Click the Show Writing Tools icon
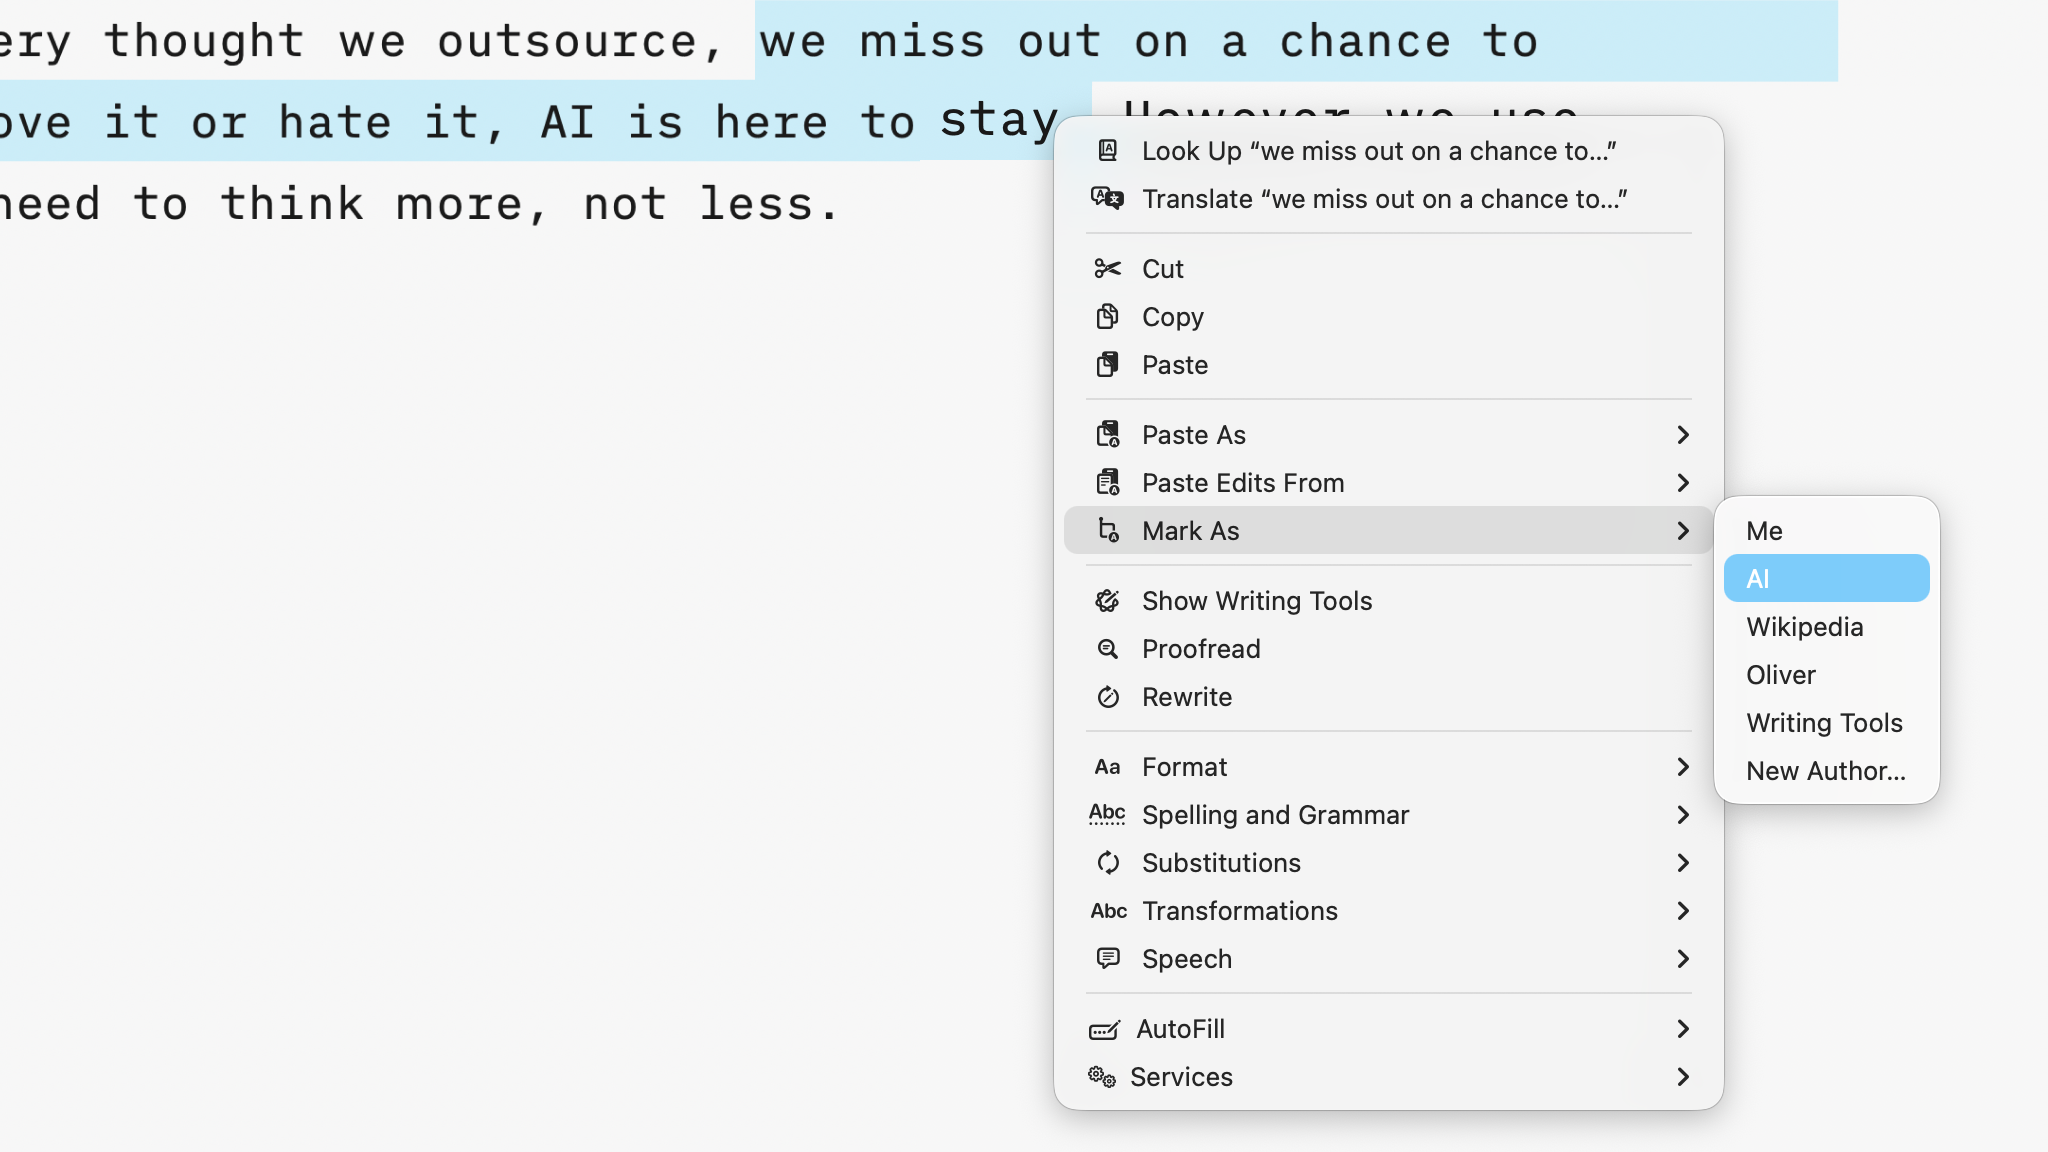Viewport: 2048px width, 1152px height. [1107, 600]
